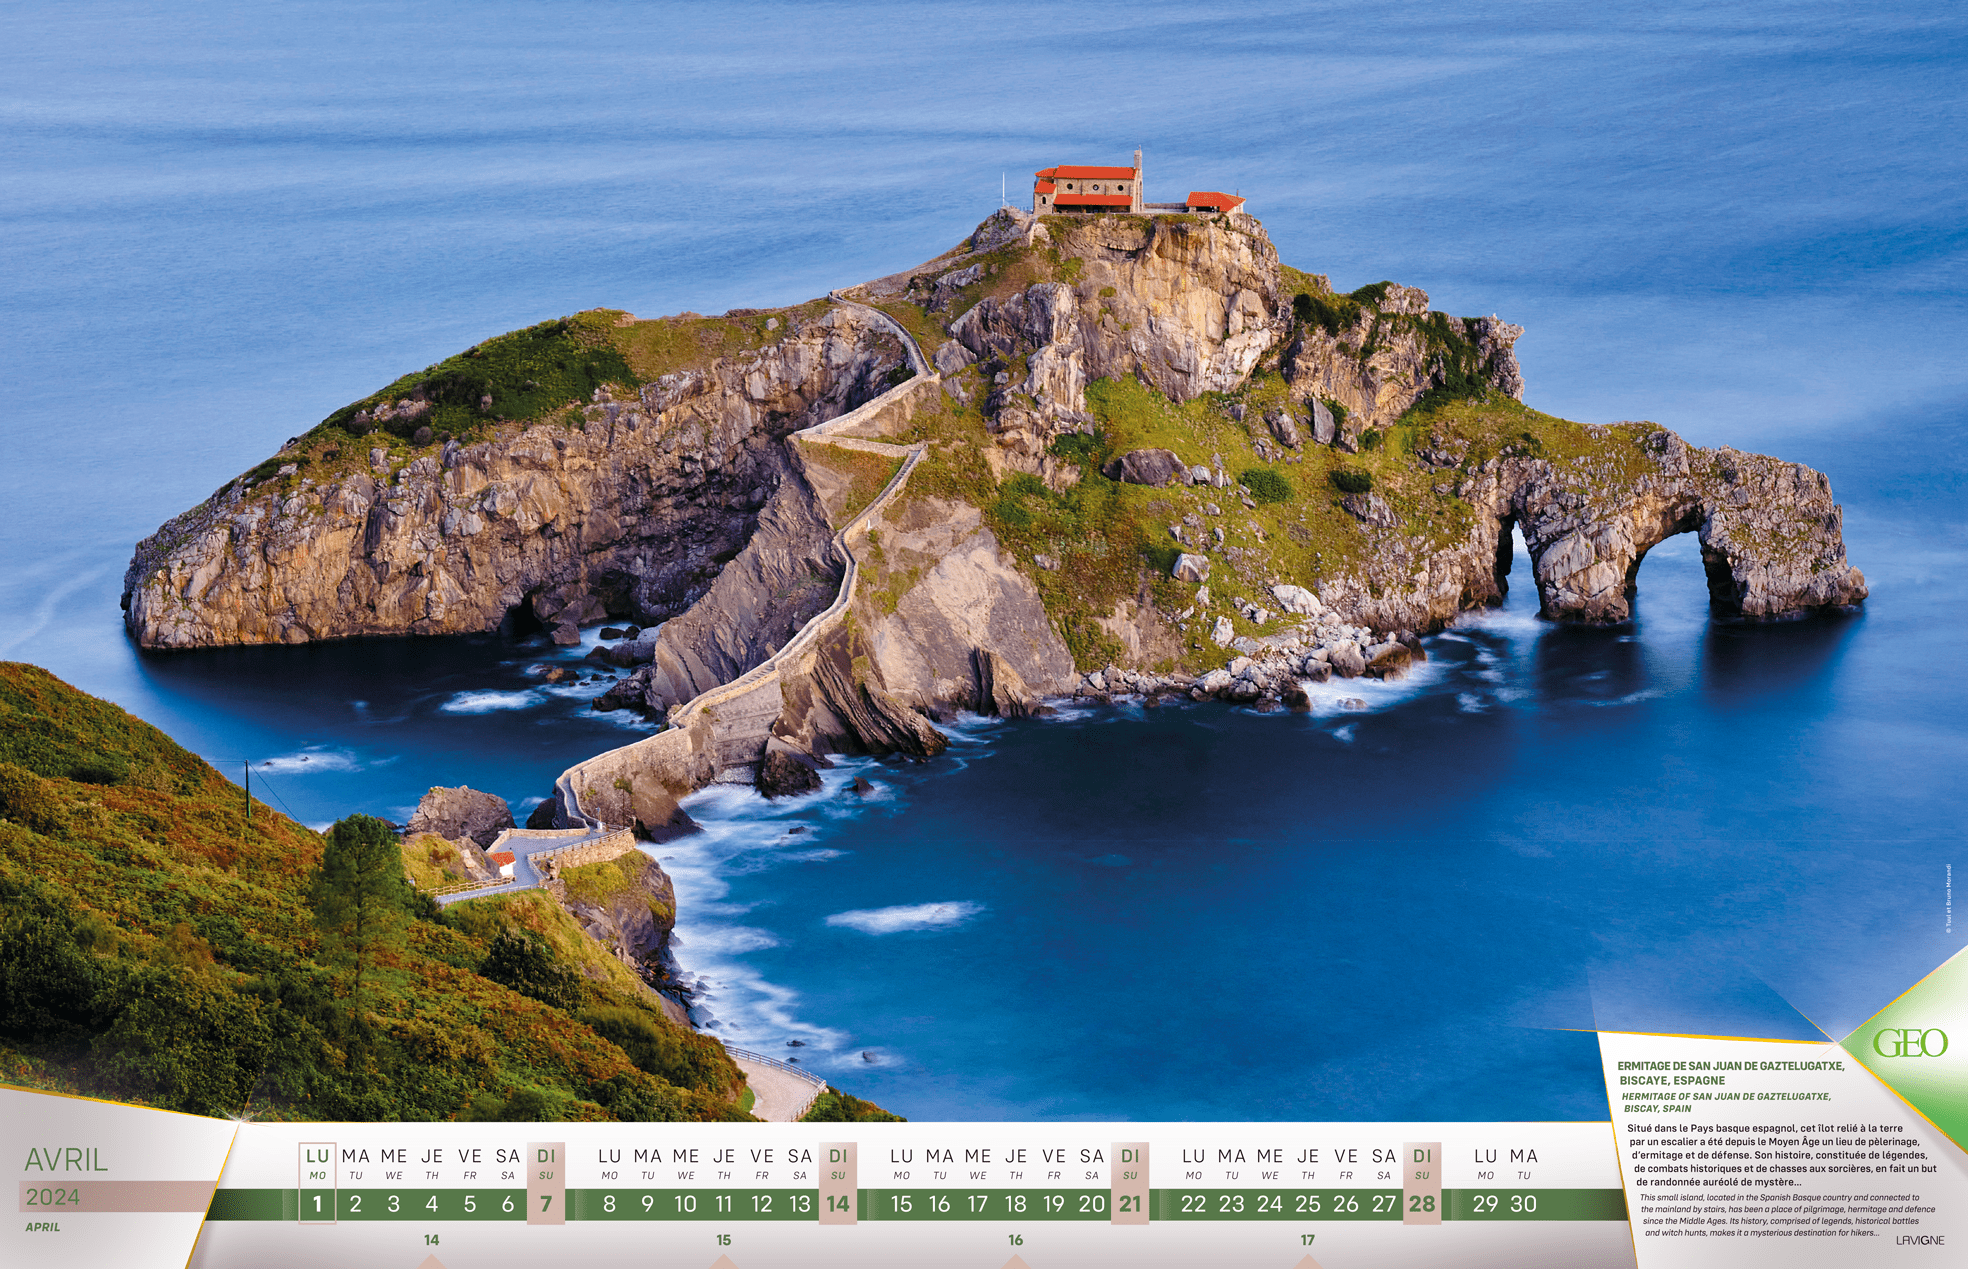Image resolution: width=1968 pixels, height=1269 pixels.
Task: Click the 2024 year label
Action: [x=53, y=1197]
